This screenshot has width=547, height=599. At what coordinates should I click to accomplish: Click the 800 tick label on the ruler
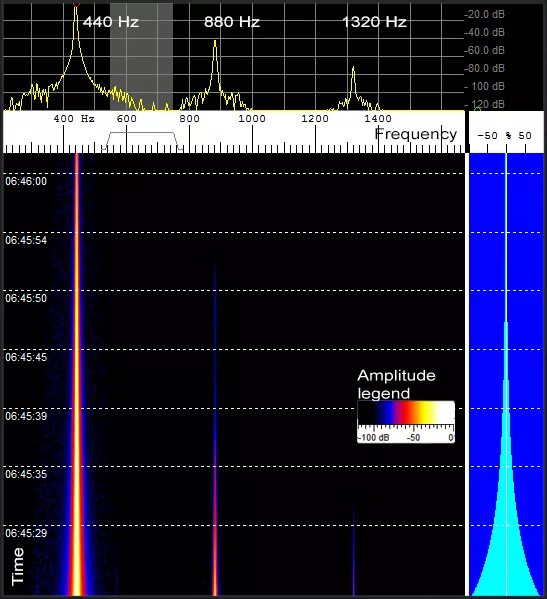tap(189, 118)
